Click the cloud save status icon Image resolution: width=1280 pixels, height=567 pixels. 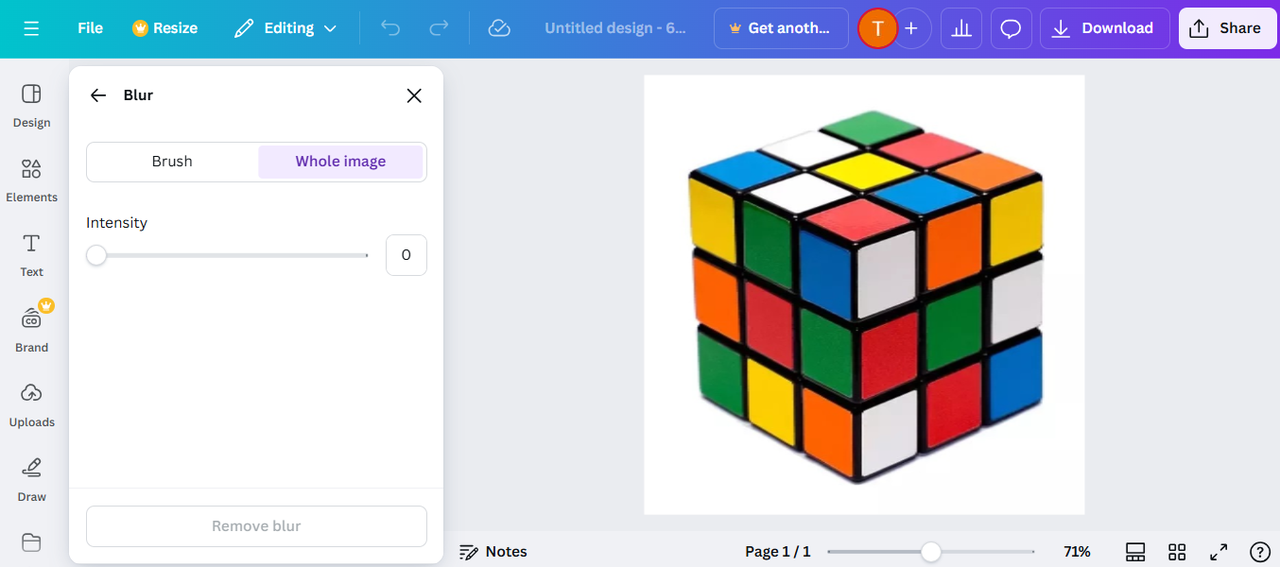(499, 28)
